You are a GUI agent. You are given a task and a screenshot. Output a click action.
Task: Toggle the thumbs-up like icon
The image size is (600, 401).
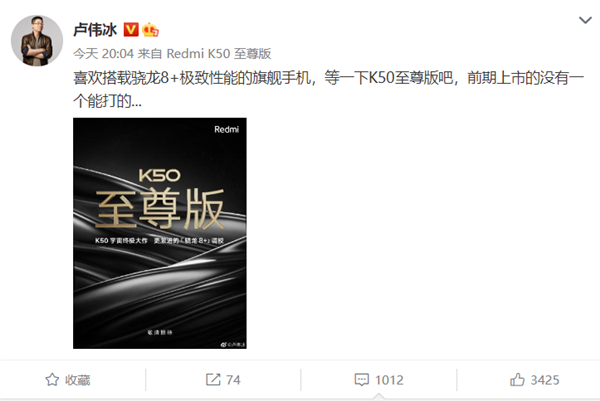[x=517, y=380]
